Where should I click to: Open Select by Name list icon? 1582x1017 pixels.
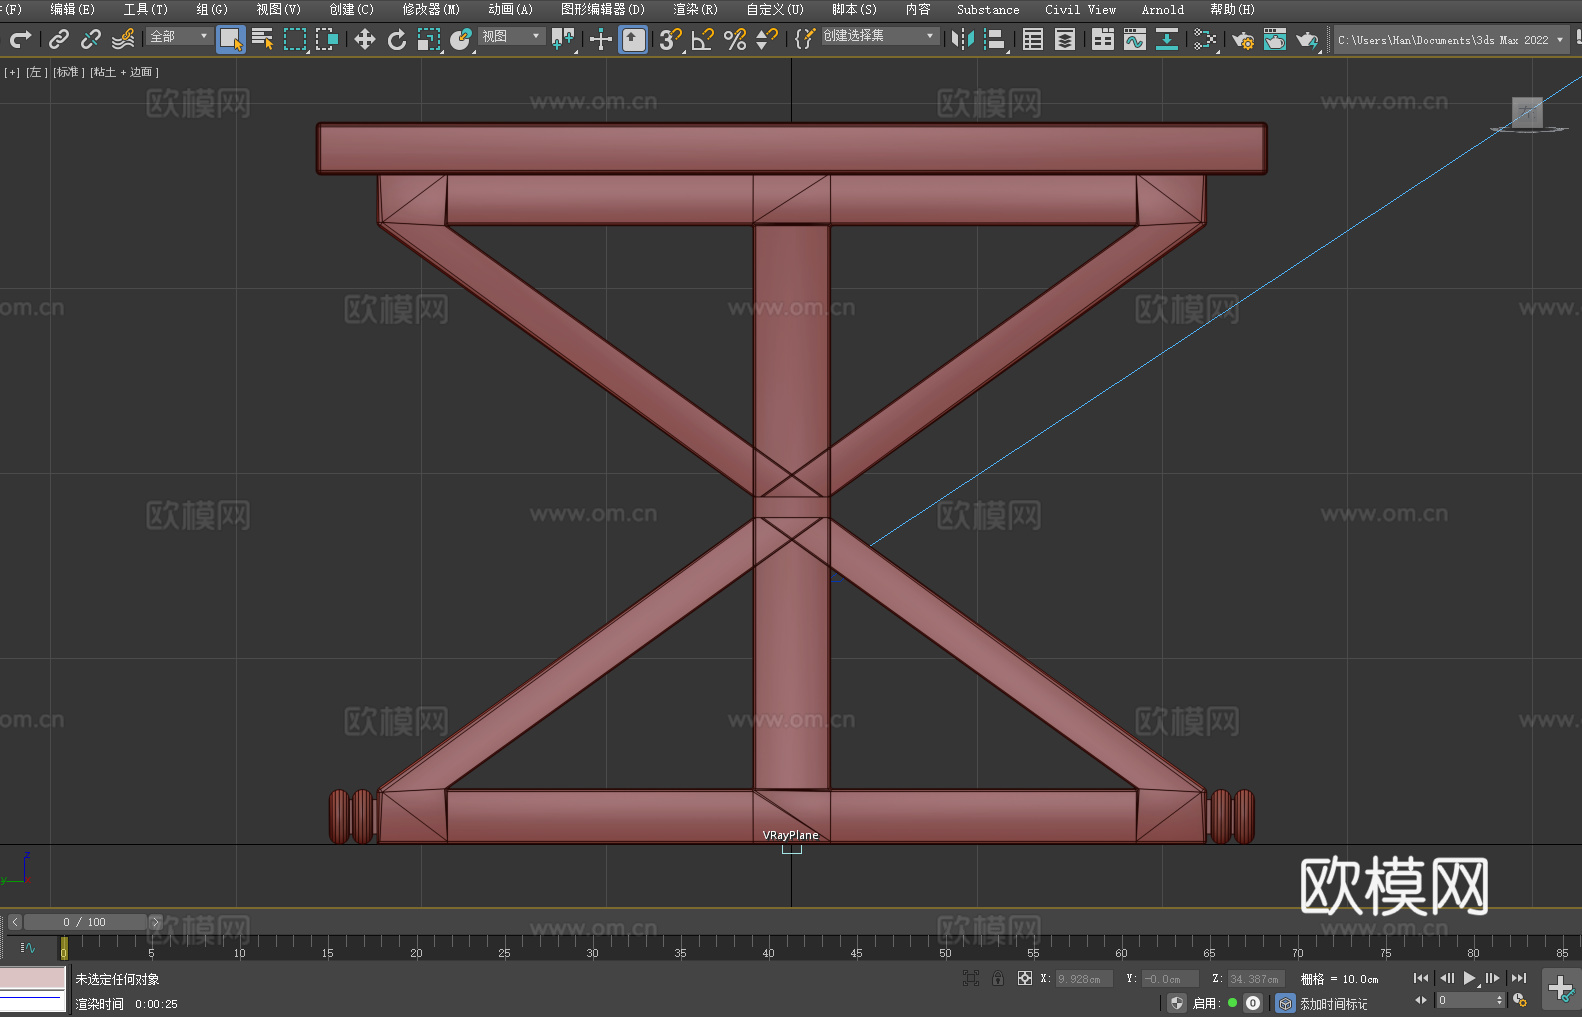click(263, 39)
